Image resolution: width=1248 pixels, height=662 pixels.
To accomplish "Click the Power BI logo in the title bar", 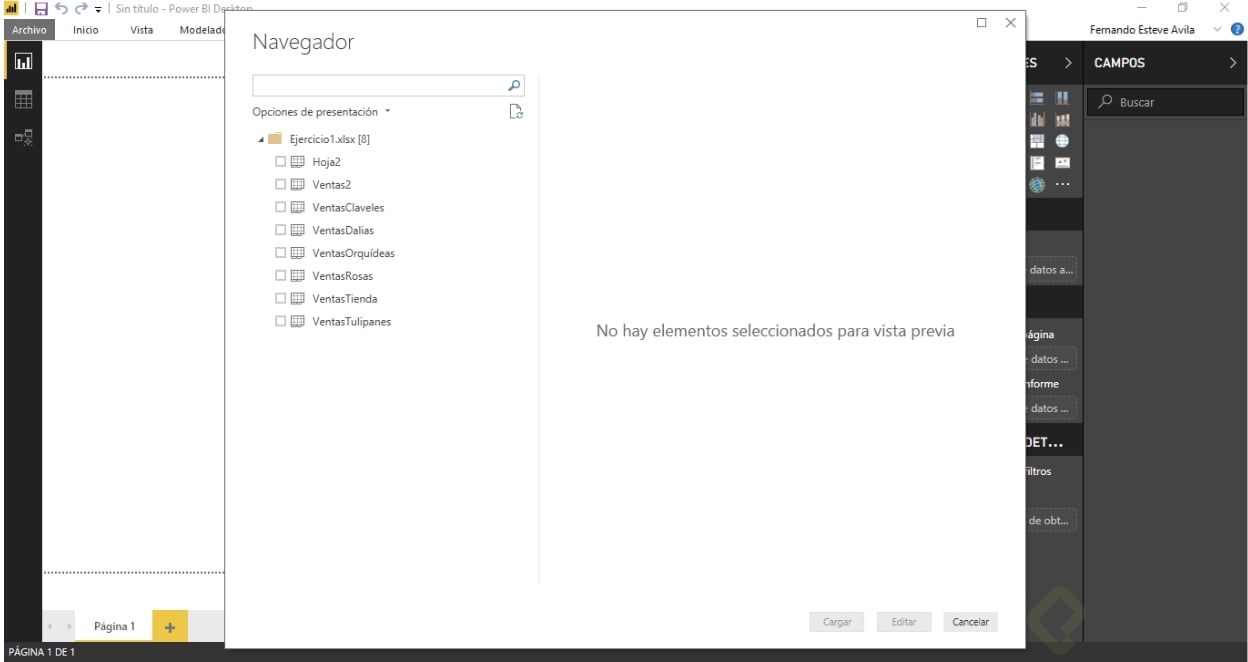I will pos(12,8).
